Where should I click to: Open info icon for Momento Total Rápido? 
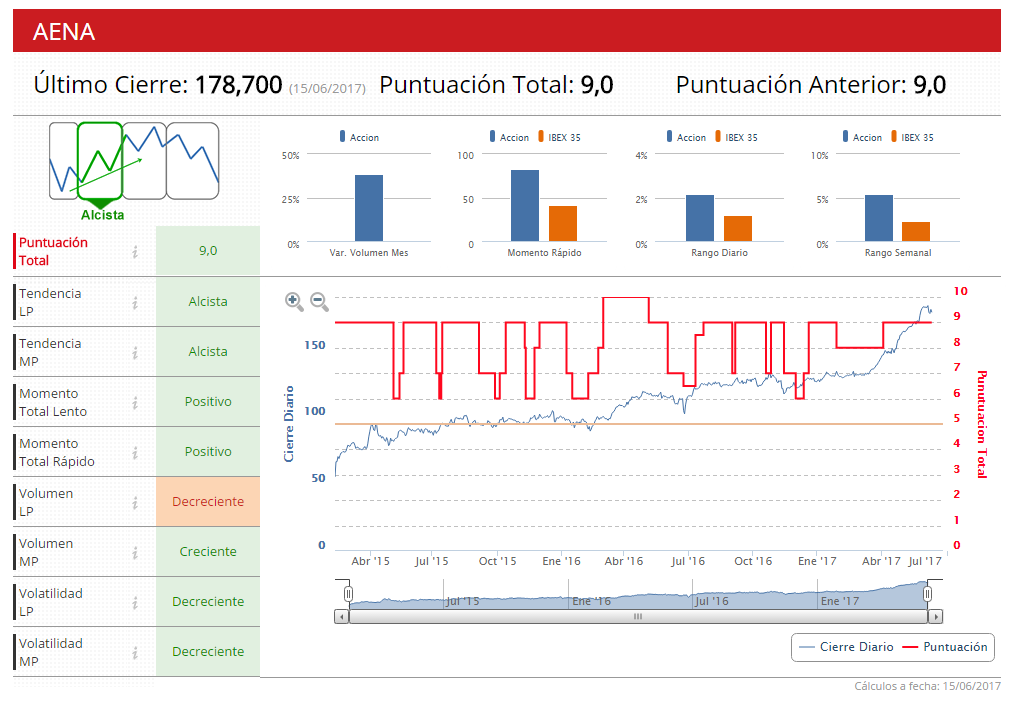click(135, 453)
